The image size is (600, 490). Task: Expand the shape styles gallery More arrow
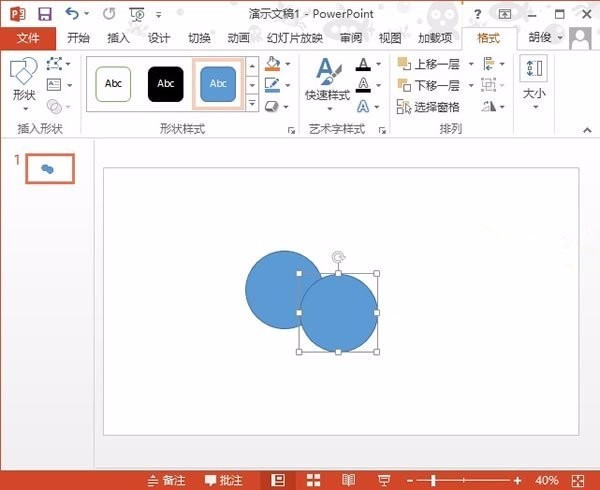[x=252, y=104]
